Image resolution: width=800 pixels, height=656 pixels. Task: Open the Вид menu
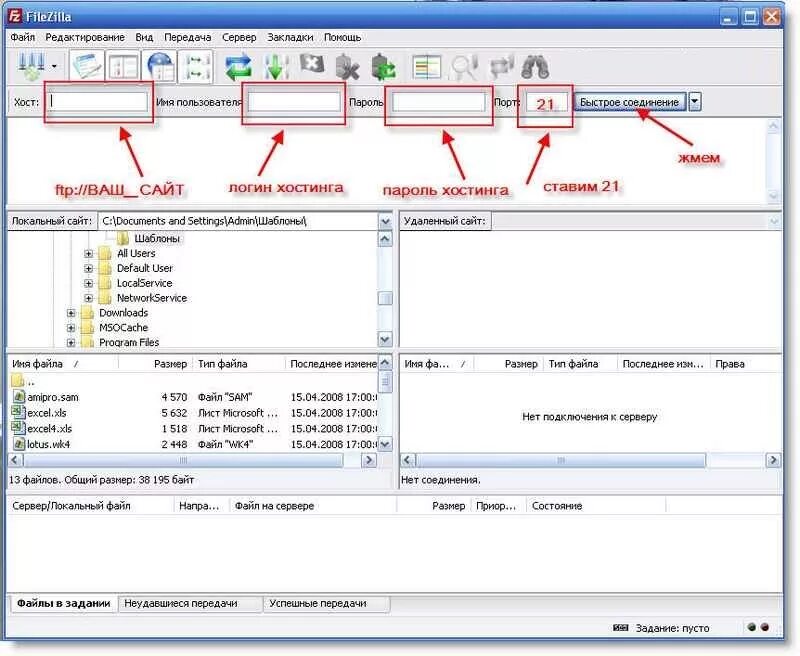(144, 37)
